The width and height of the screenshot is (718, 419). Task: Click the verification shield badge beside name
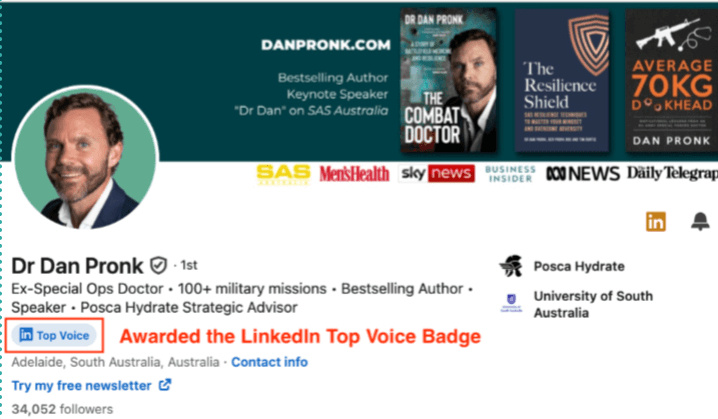pyautogui.click(x=158, y=266)
